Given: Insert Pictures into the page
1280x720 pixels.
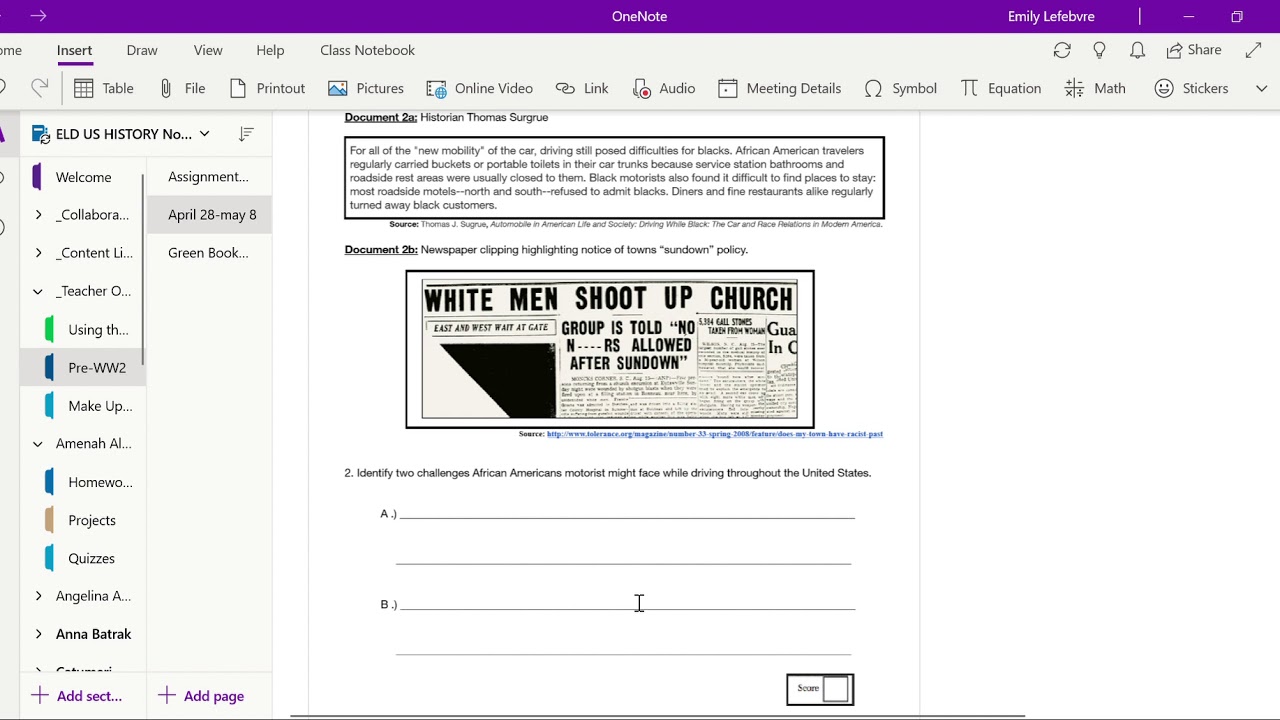Looking at the screenshot, I should pyautogui.click(x=366, y=88).
